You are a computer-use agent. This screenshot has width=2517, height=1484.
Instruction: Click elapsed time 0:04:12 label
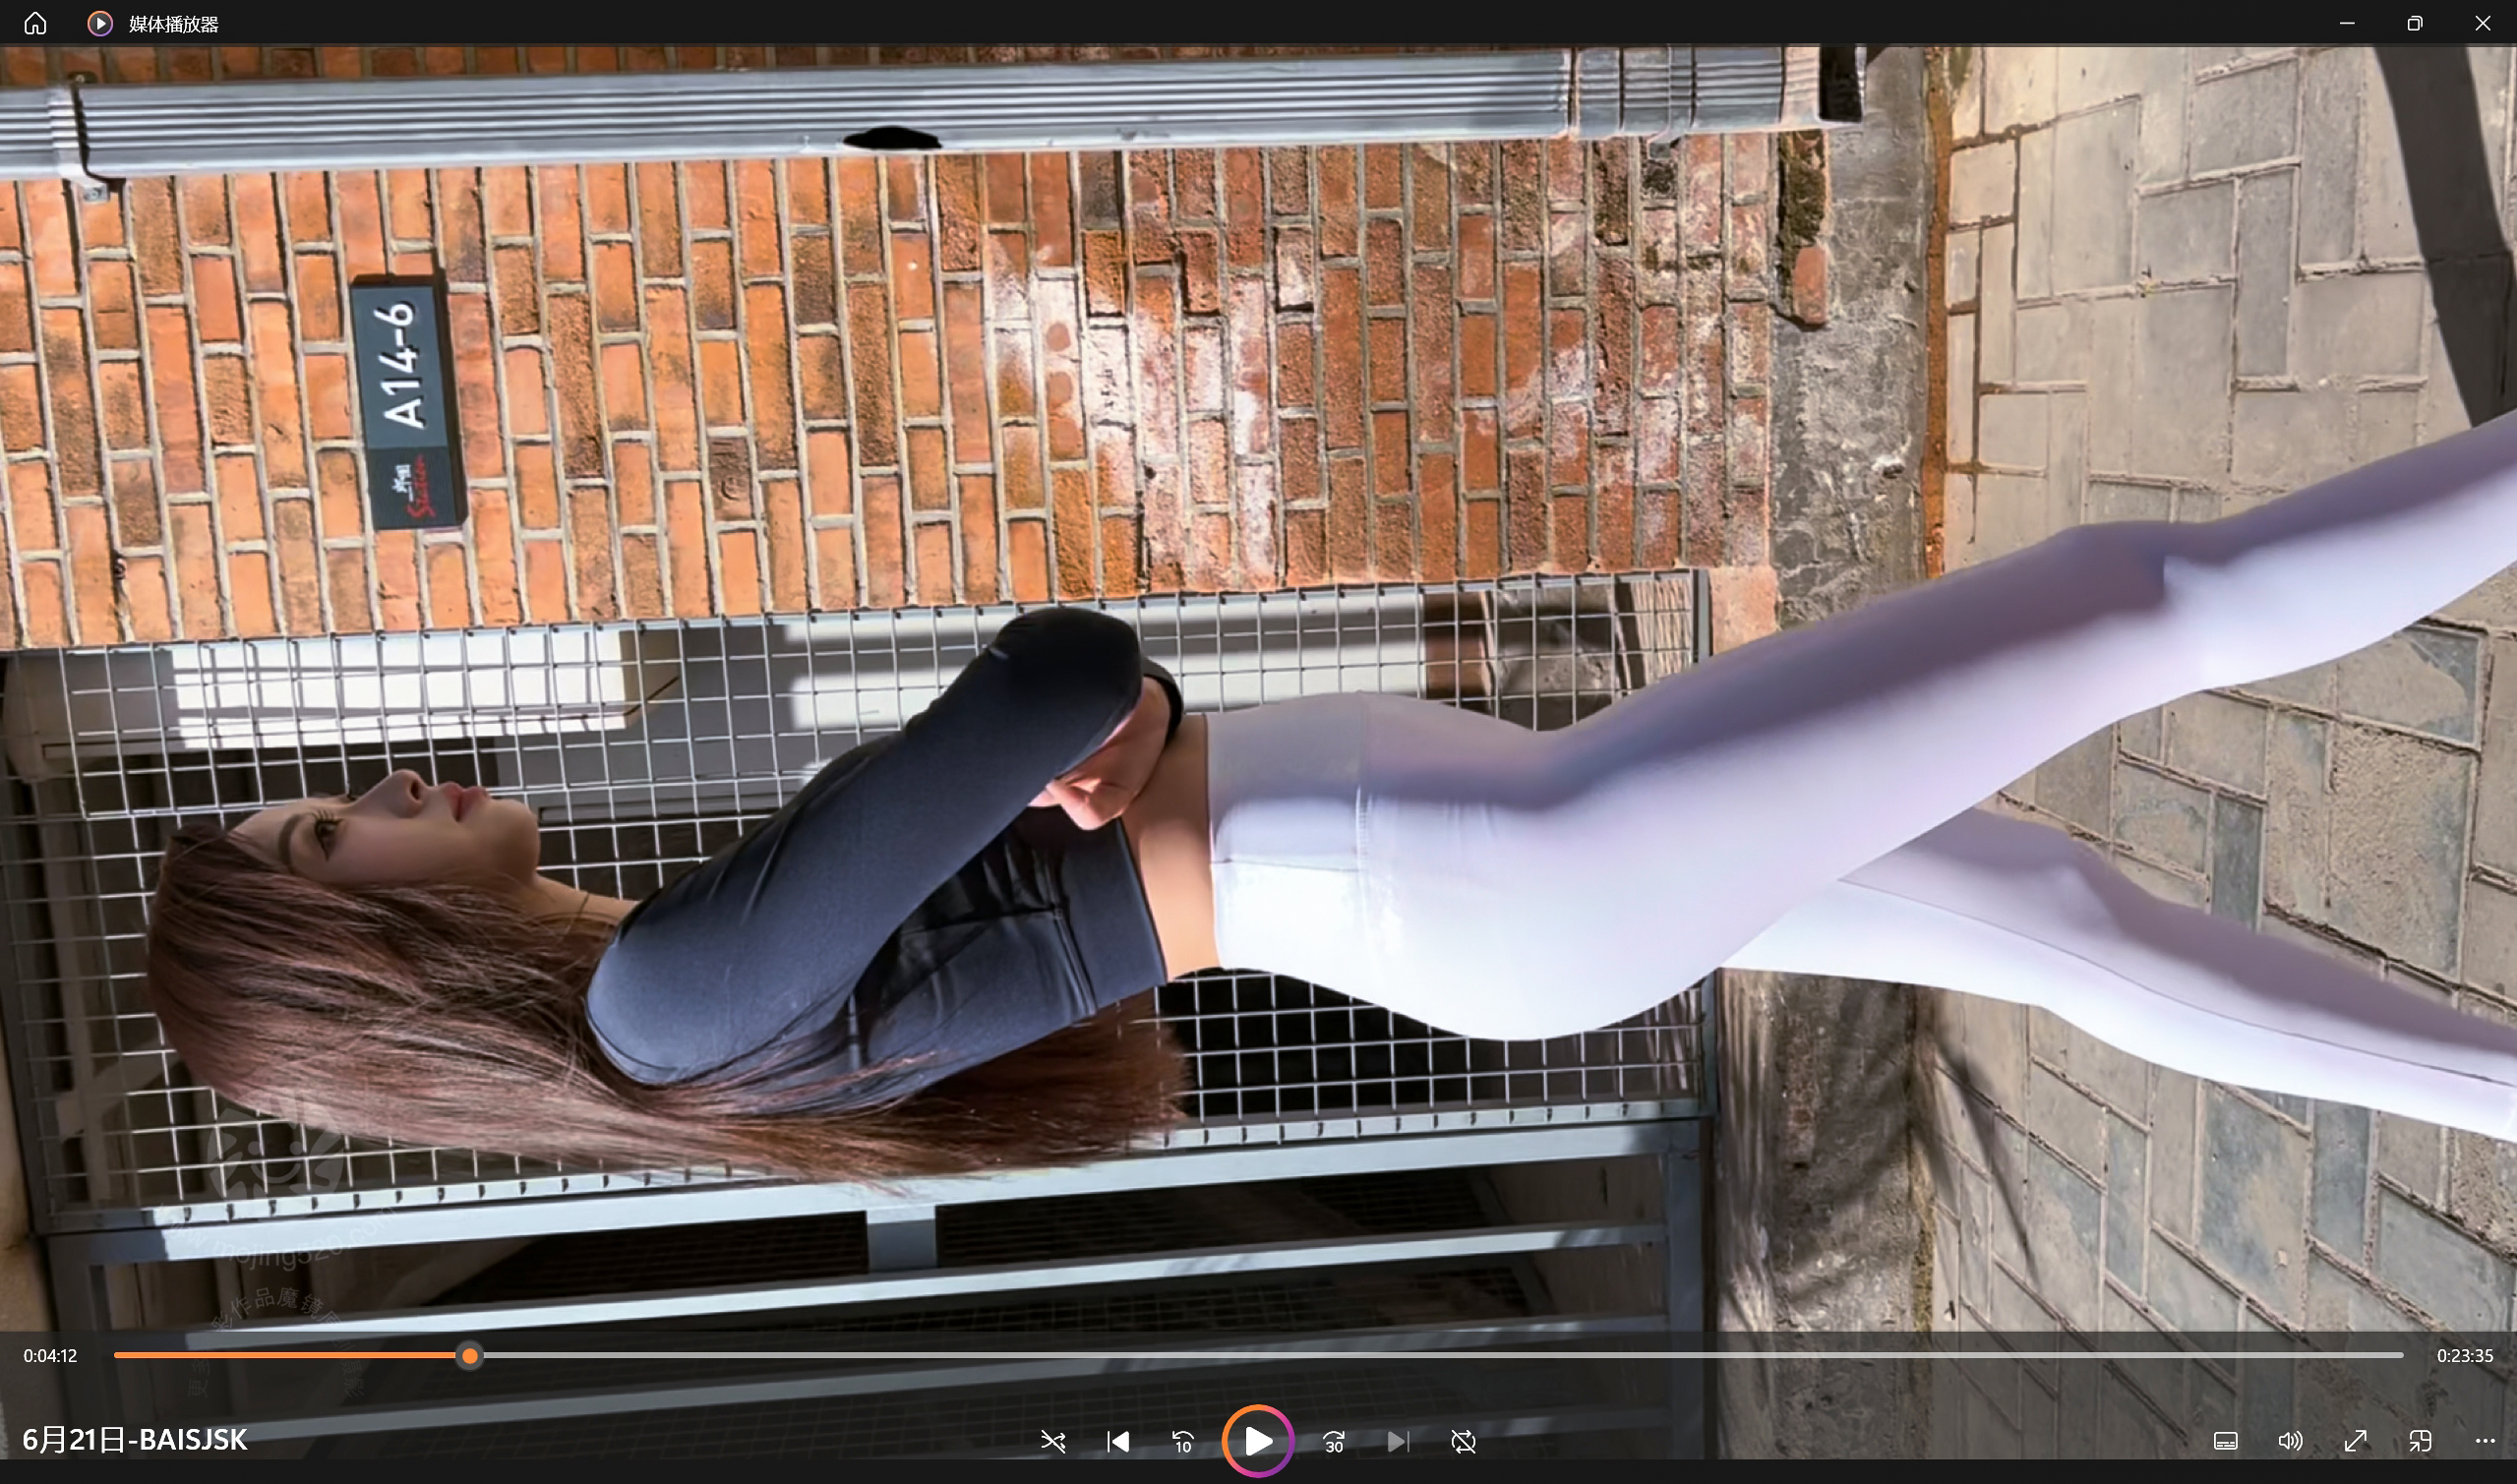pos(50,1356)
